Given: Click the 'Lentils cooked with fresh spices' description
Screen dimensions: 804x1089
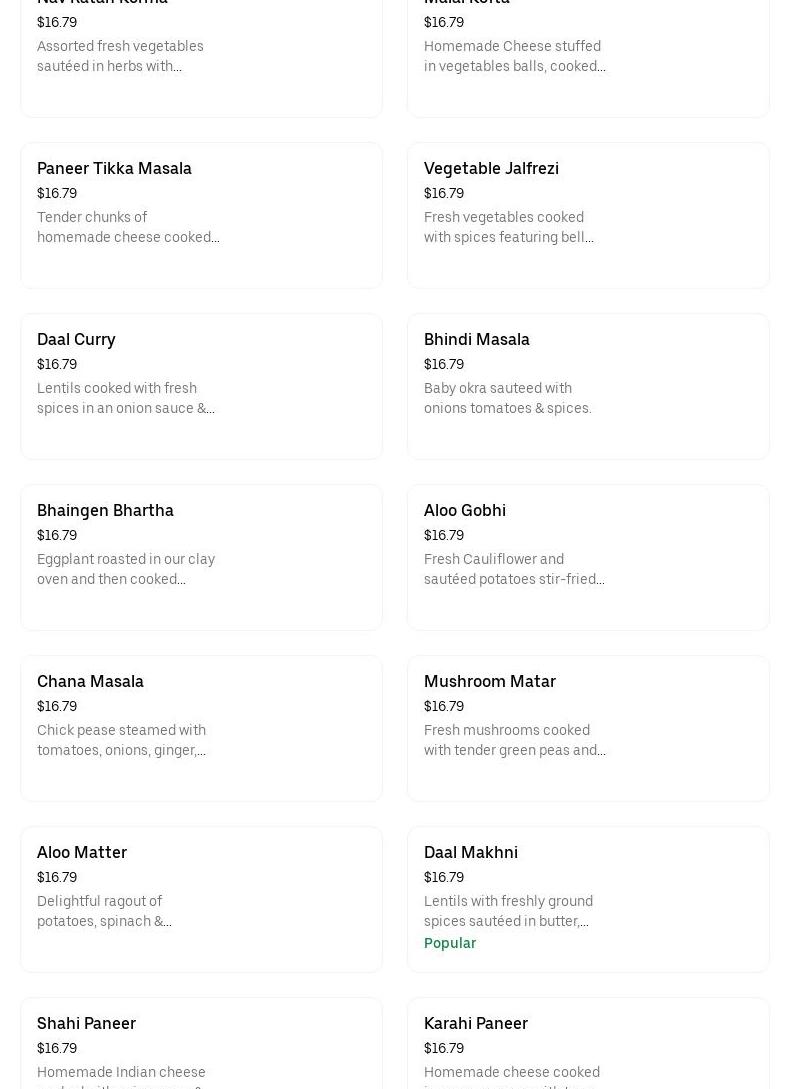Looking at the screenshot, I should pyautogui.click(x=125, y=398).
